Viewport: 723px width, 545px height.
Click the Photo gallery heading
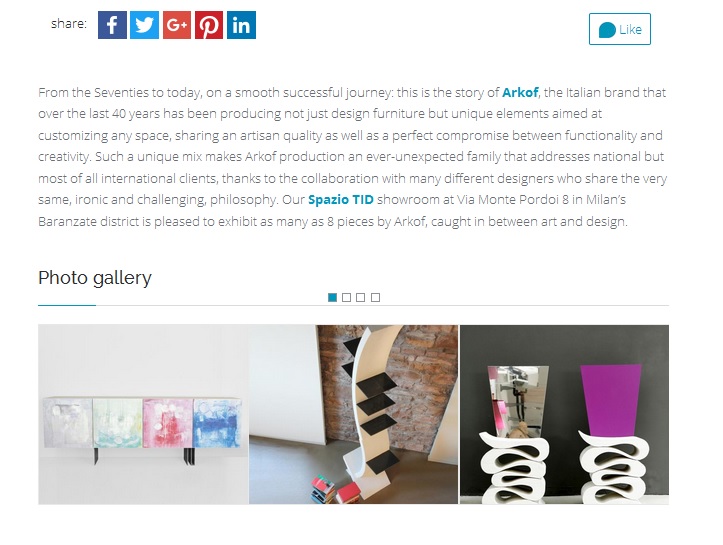(95, 278)
